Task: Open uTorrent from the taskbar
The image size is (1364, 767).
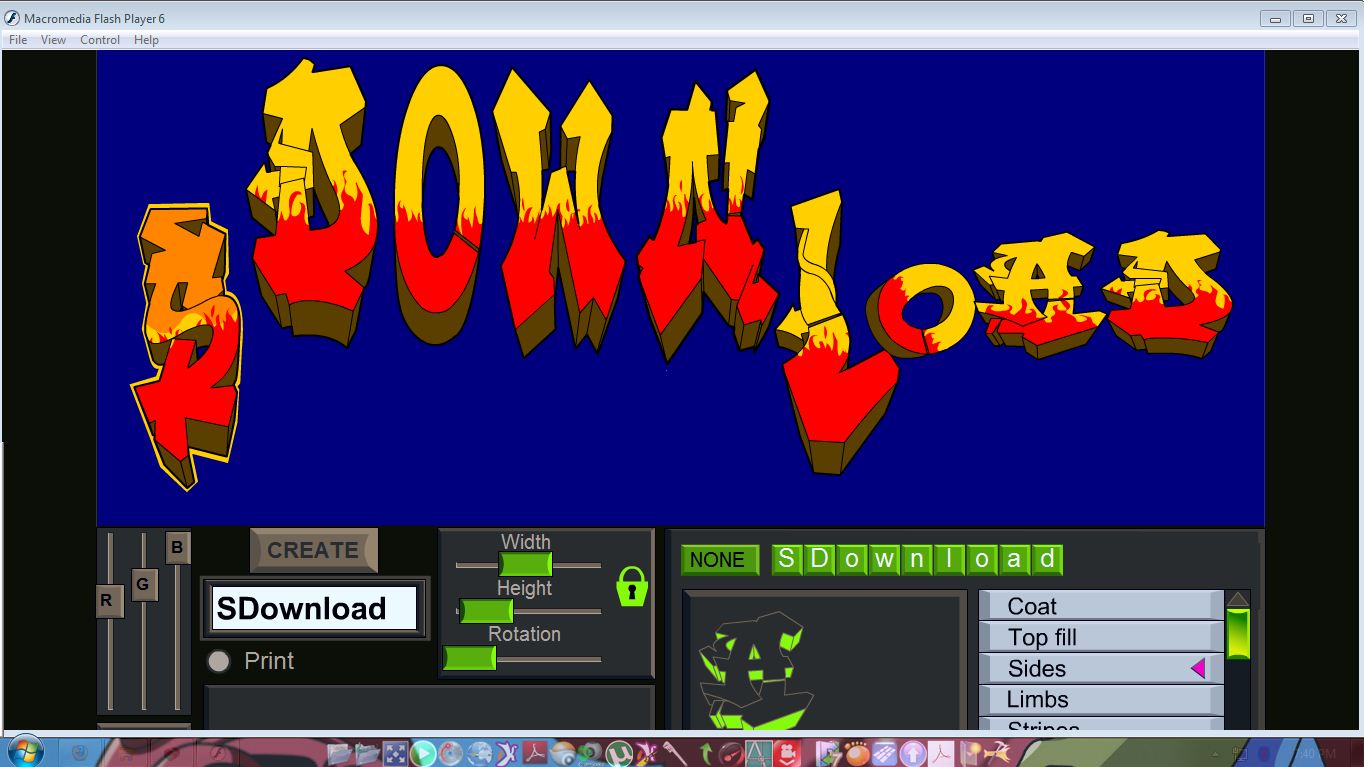Action: point(621,752)
